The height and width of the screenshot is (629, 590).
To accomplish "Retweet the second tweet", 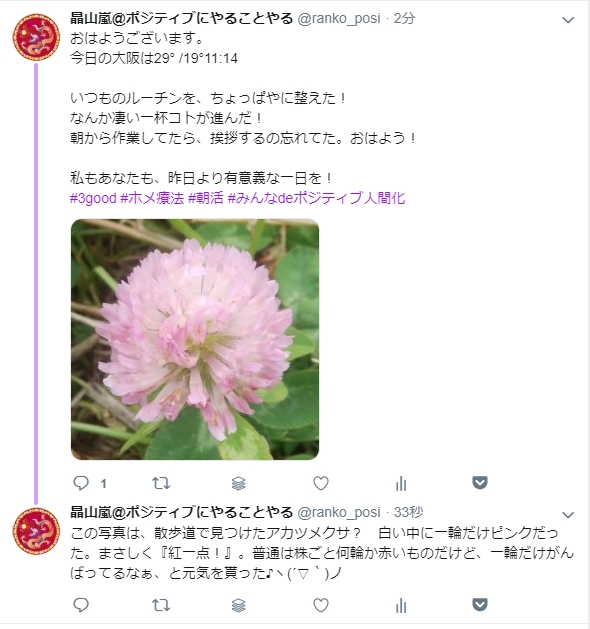I will (161, 605).
